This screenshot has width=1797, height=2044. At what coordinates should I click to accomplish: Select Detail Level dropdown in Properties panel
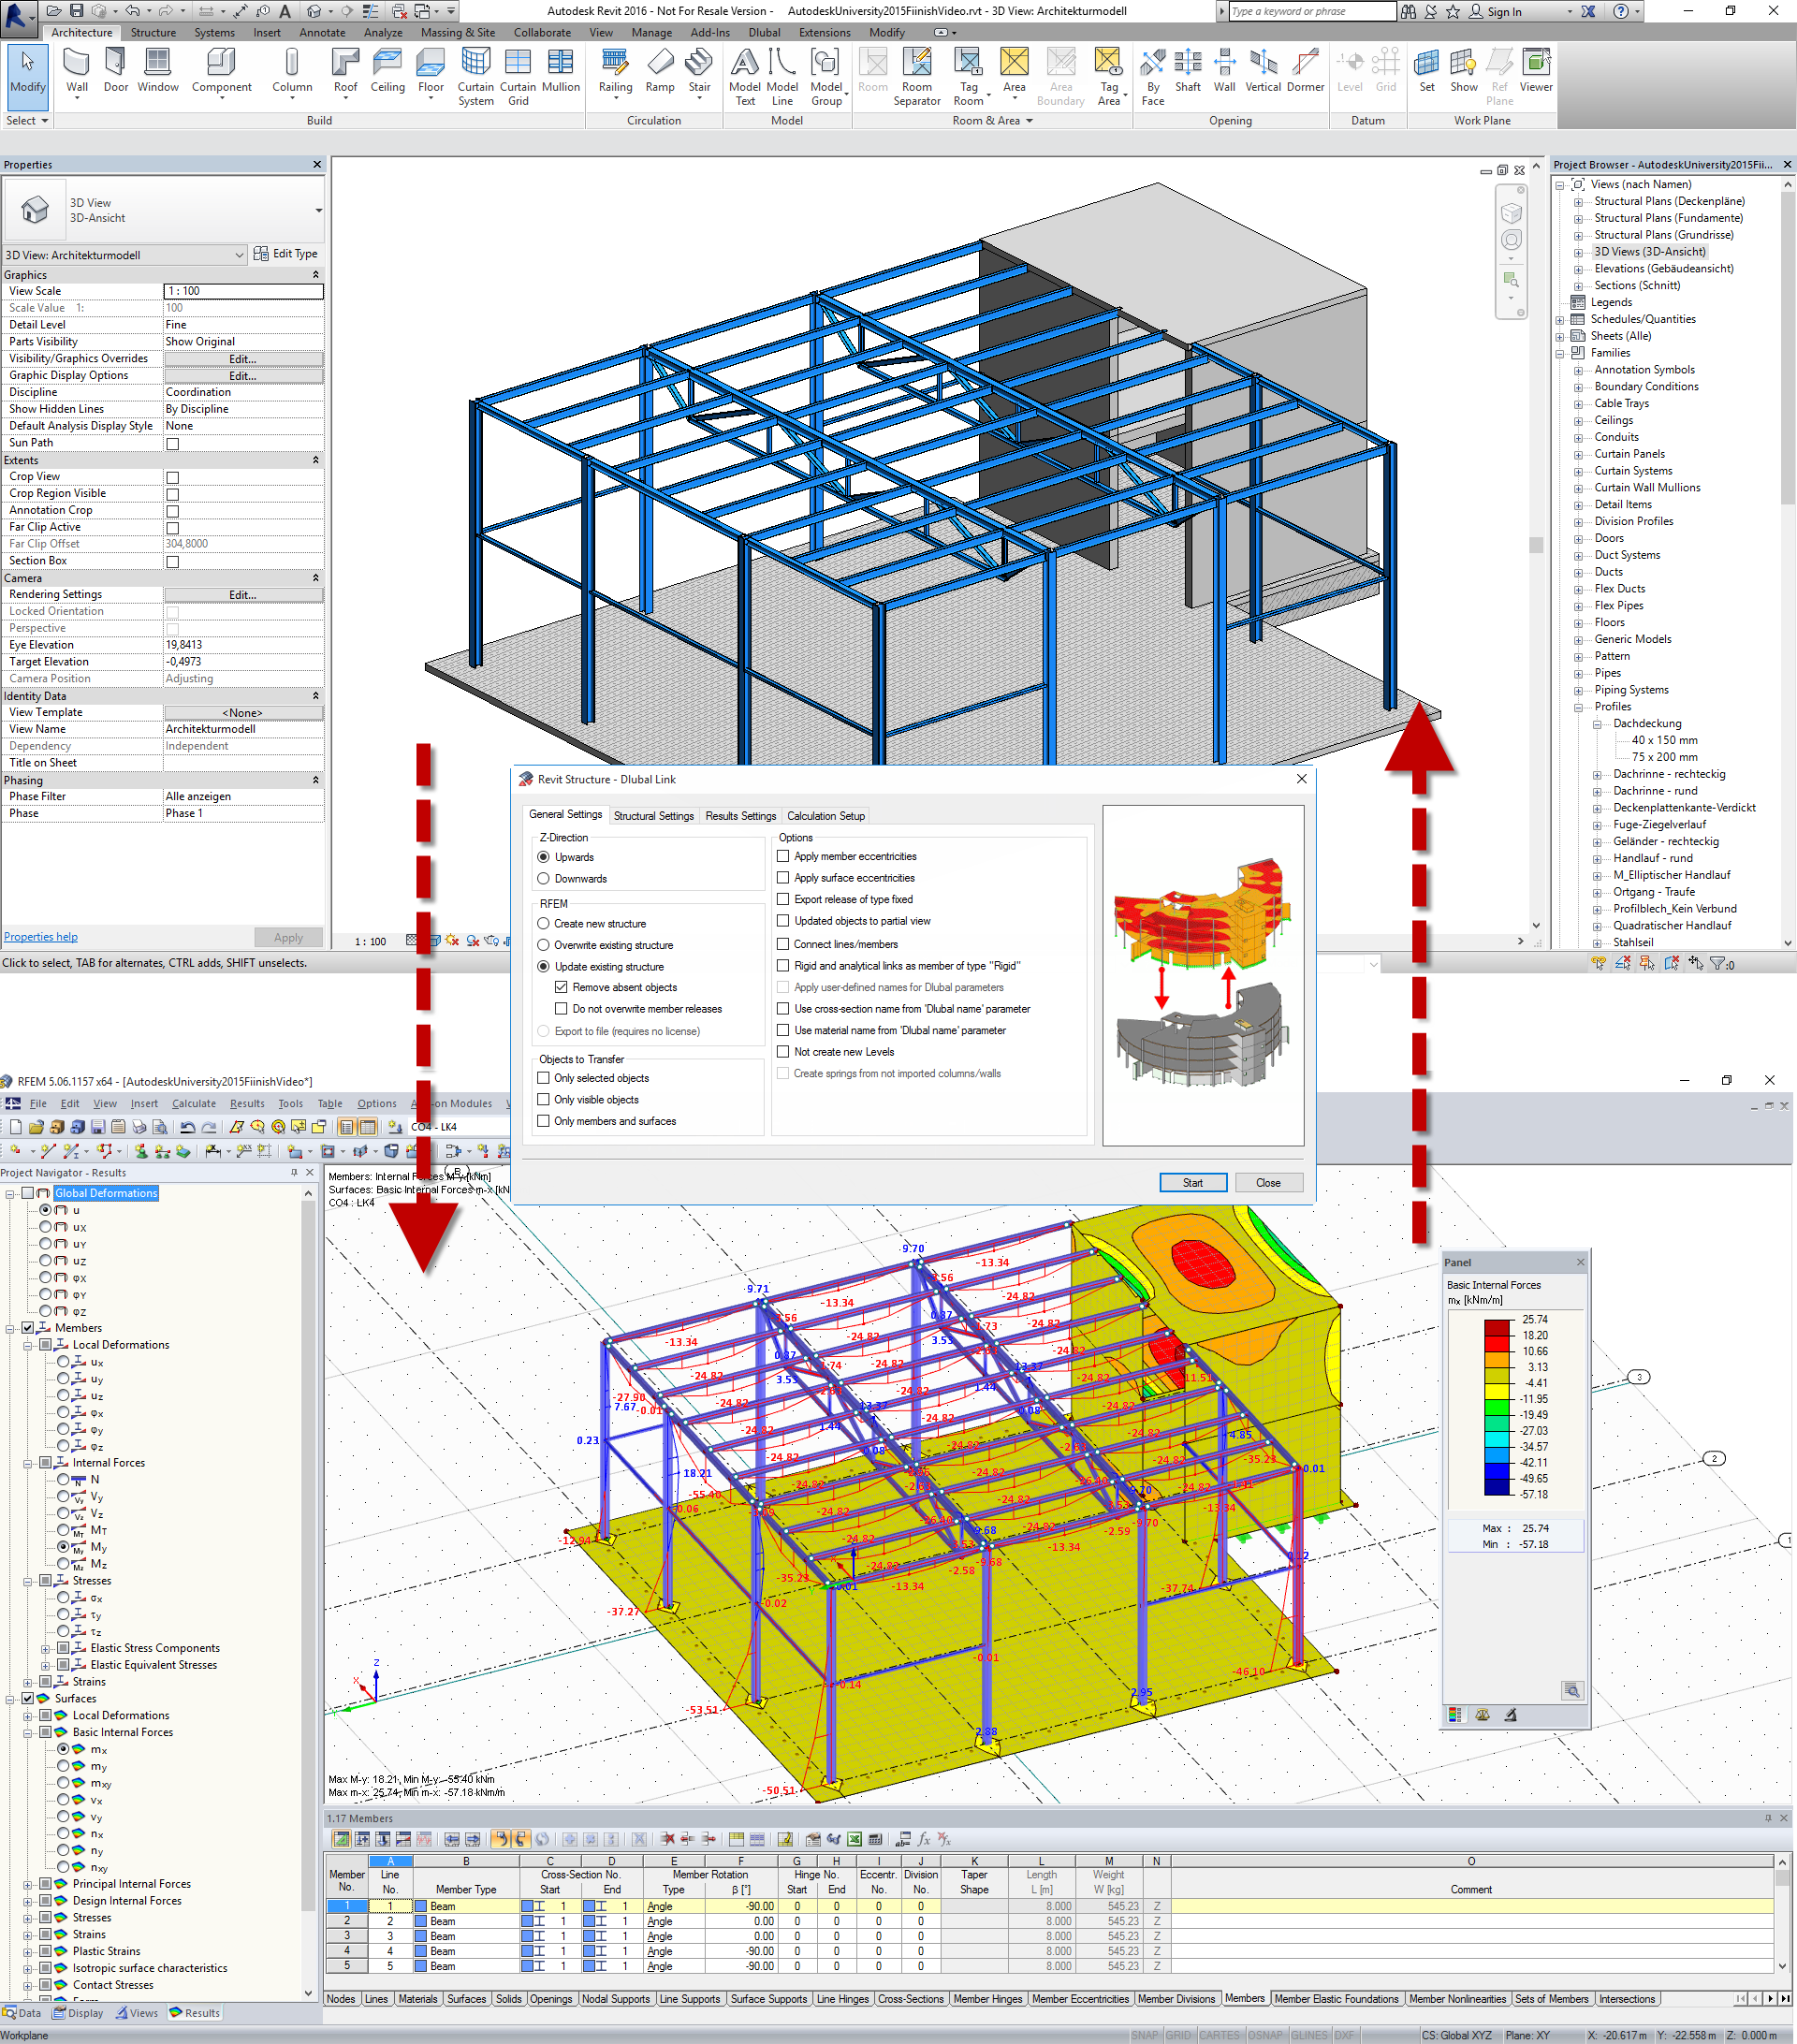[x=243, y=327]
